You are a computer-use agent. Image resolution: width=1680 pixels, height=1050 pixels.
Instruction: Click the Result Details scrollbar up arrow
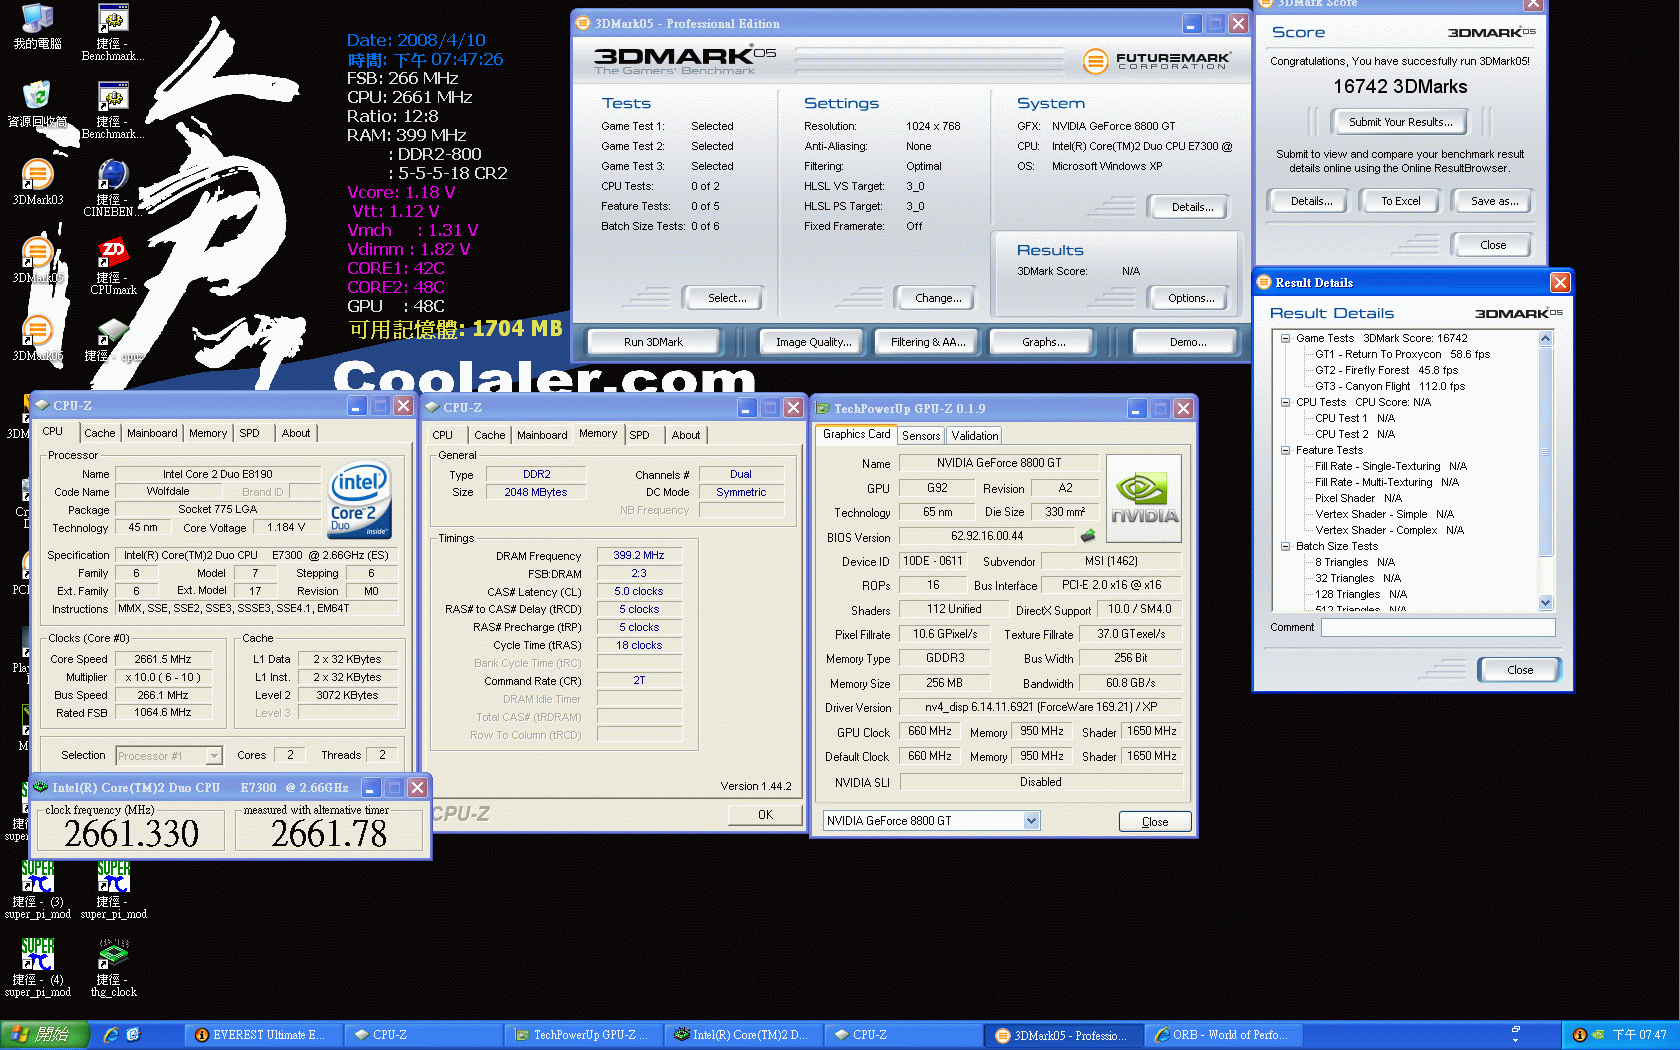1545,338
